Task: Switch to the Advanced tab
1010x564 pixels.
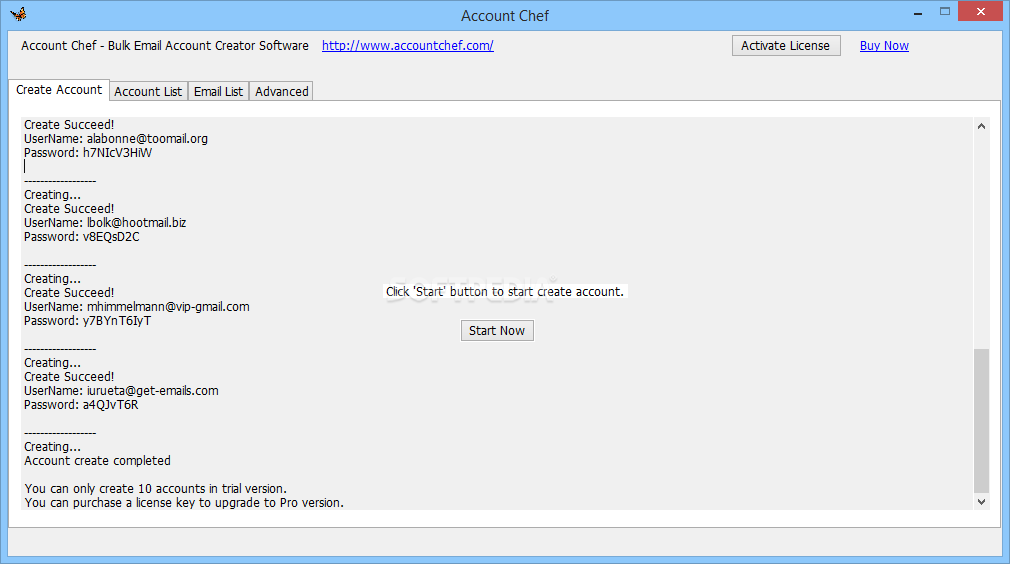Action: click(x=281, y=91)
